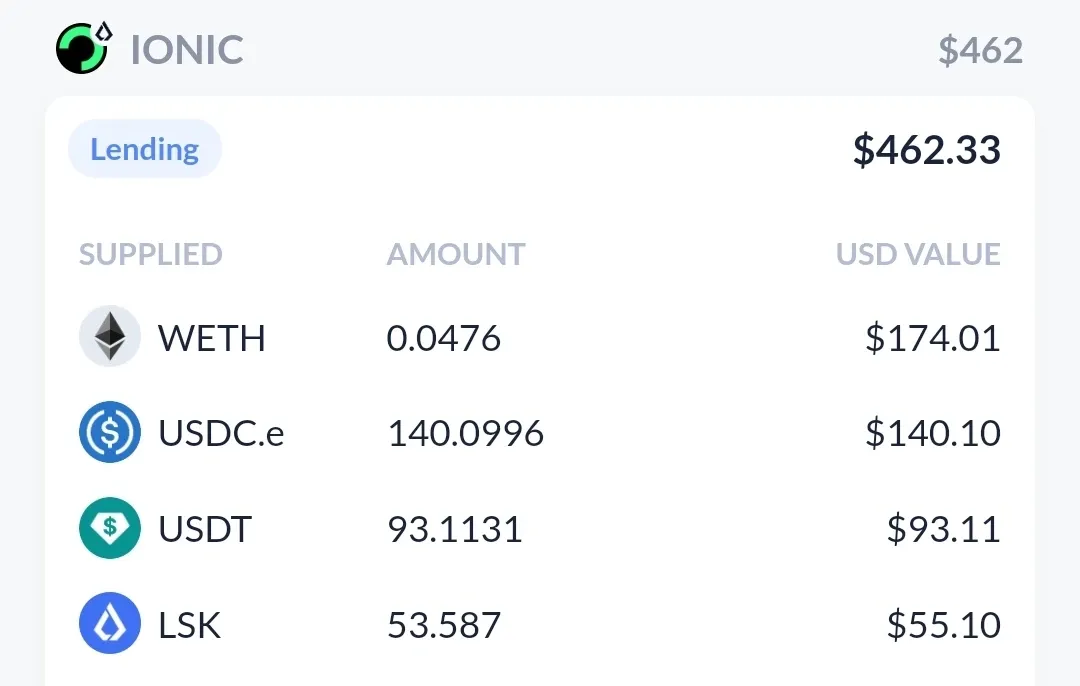Click the AMOUNT column header

pos(456,254)
